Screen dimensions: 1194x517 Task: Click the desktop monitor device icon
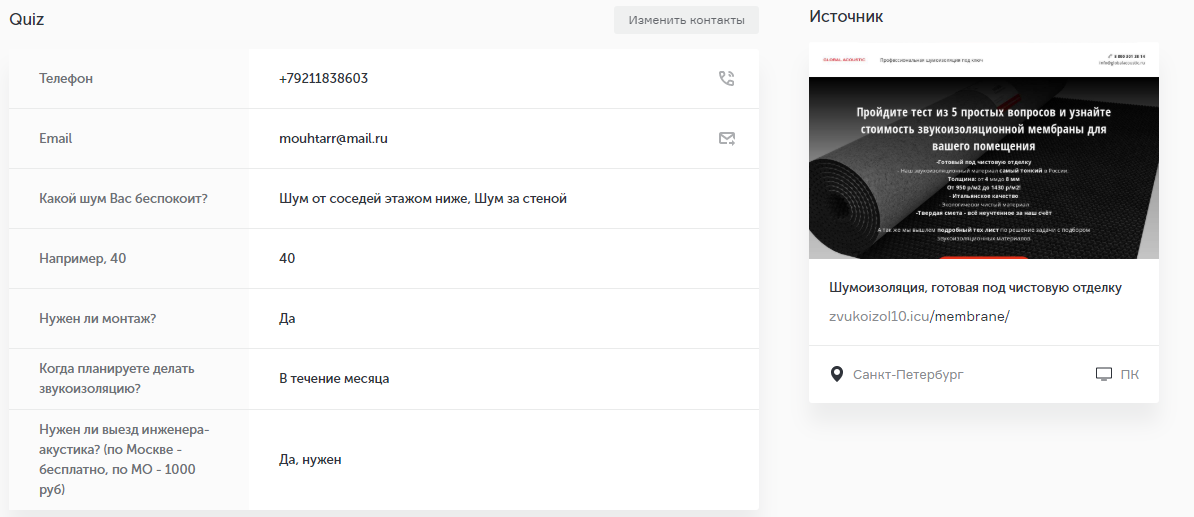(1104, 374)
